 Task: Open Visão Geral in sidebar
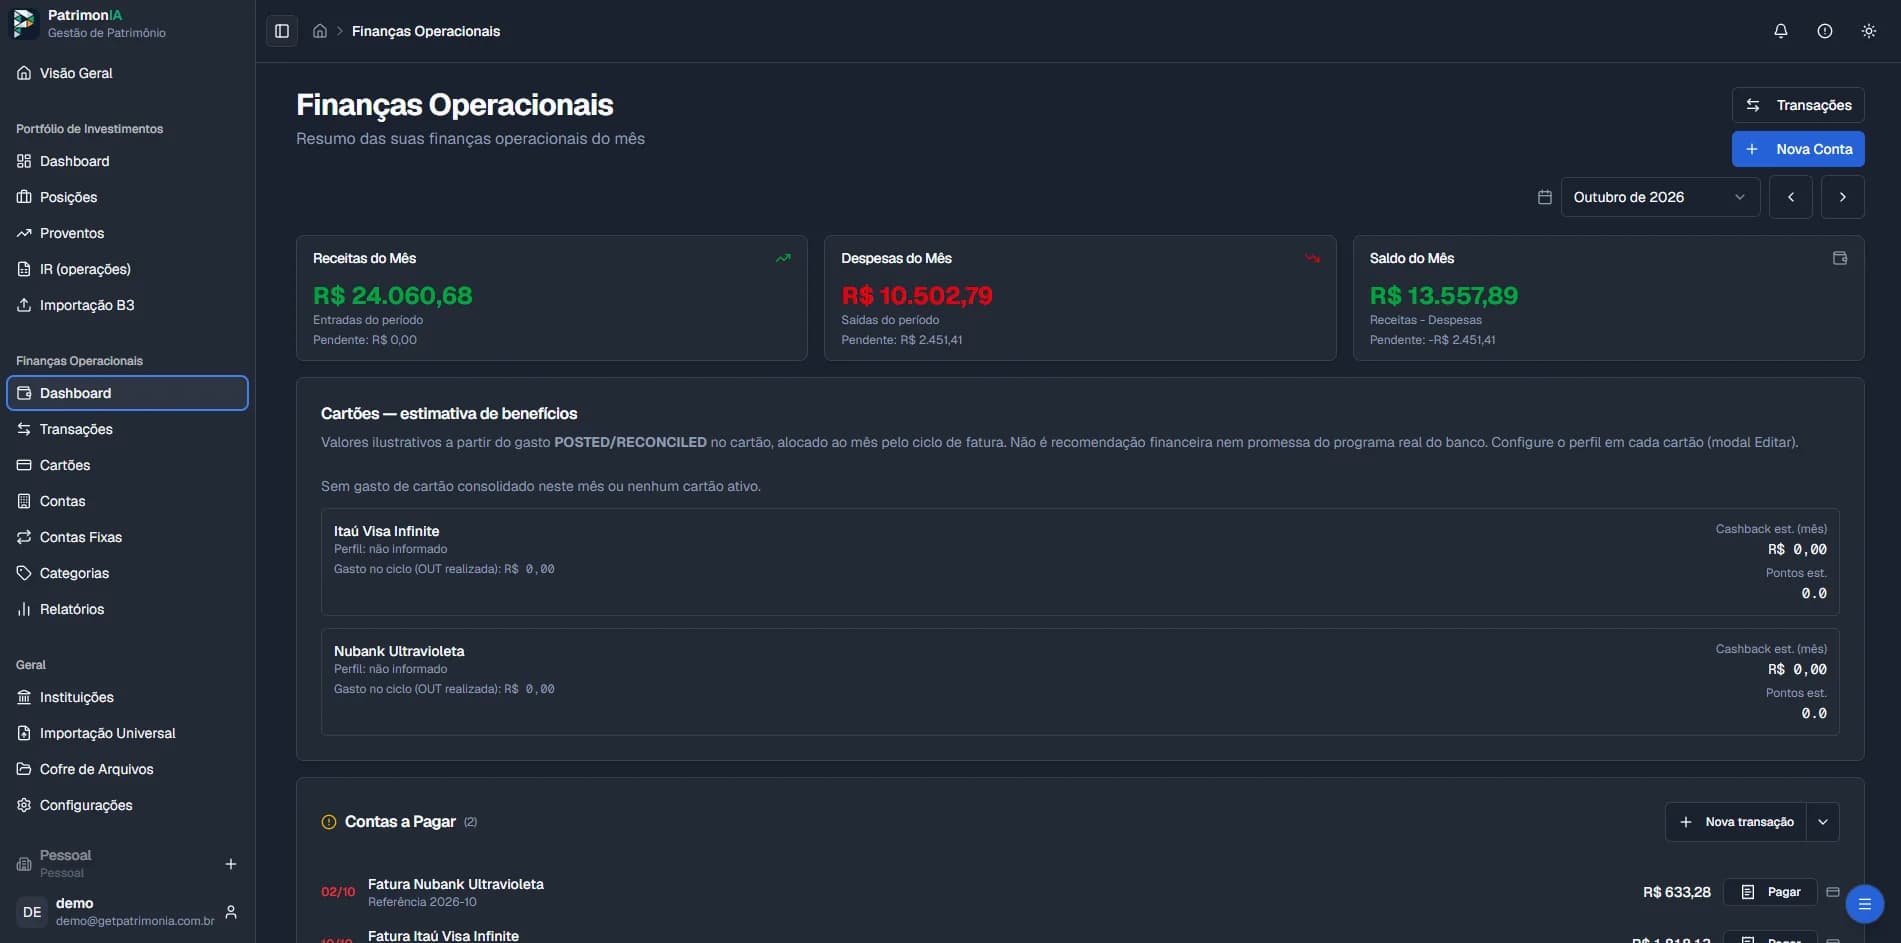tap(127, 73)
